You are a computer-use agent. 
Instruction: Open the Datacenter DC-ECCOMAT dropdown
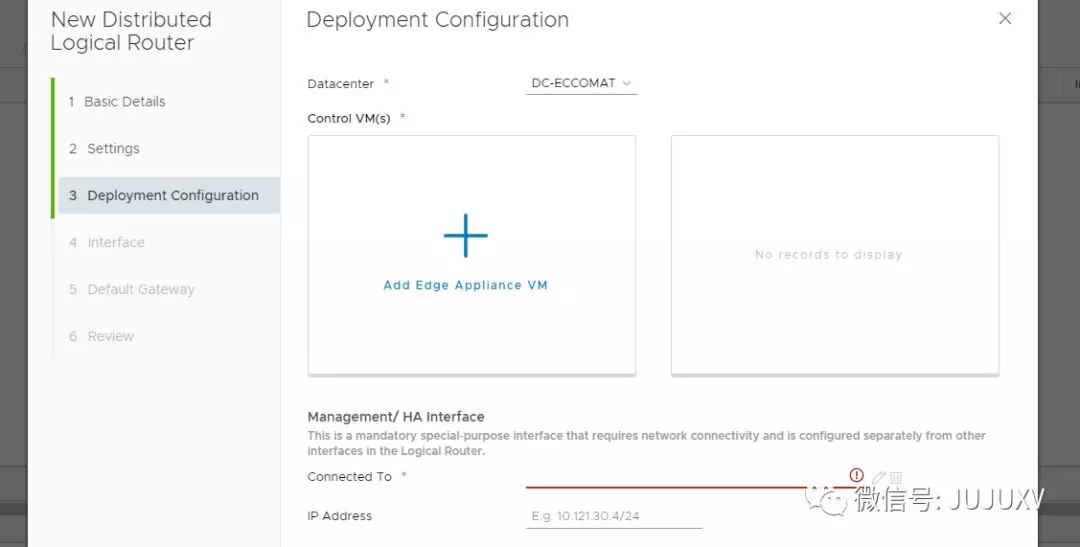581,83
